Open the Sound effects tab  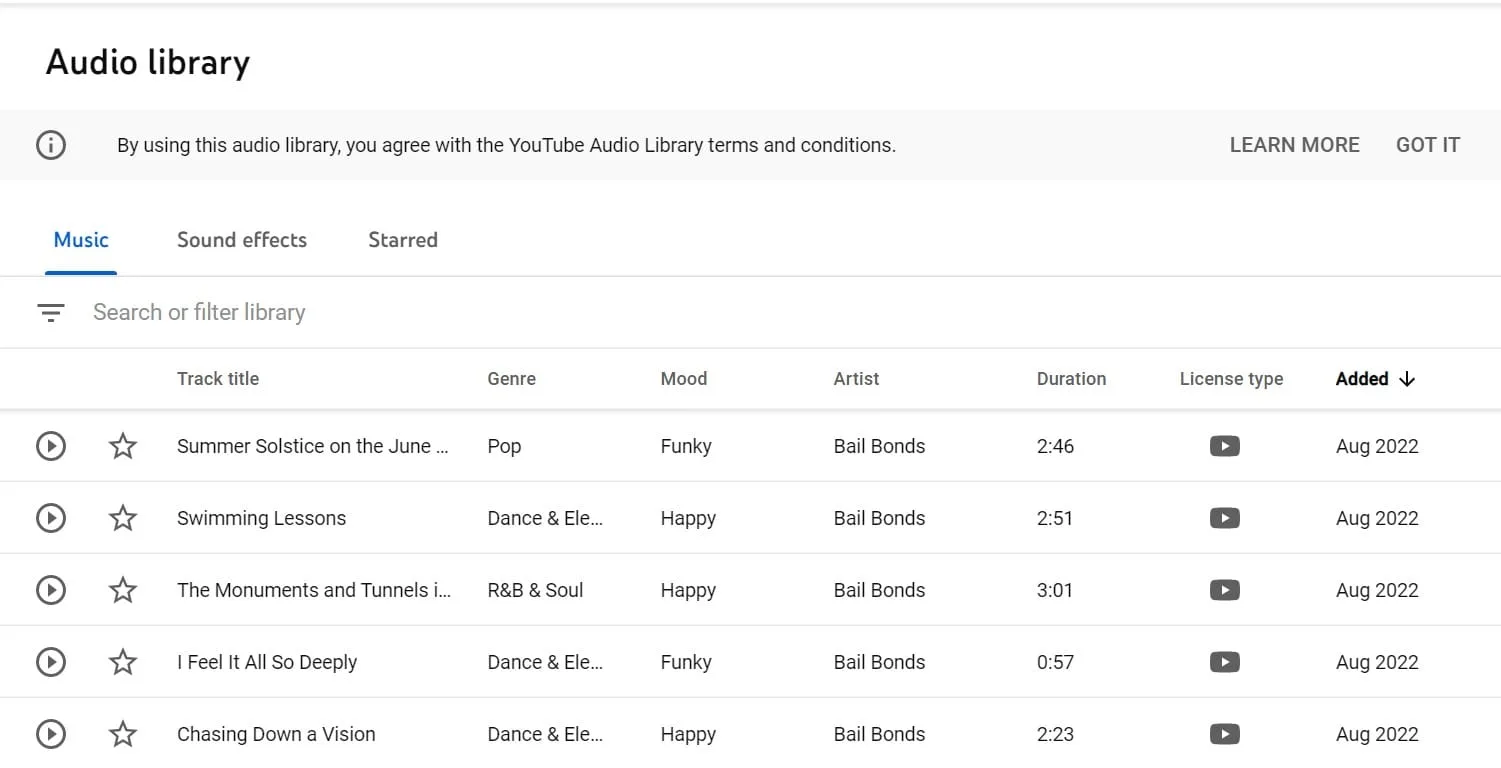click(242, 240)
